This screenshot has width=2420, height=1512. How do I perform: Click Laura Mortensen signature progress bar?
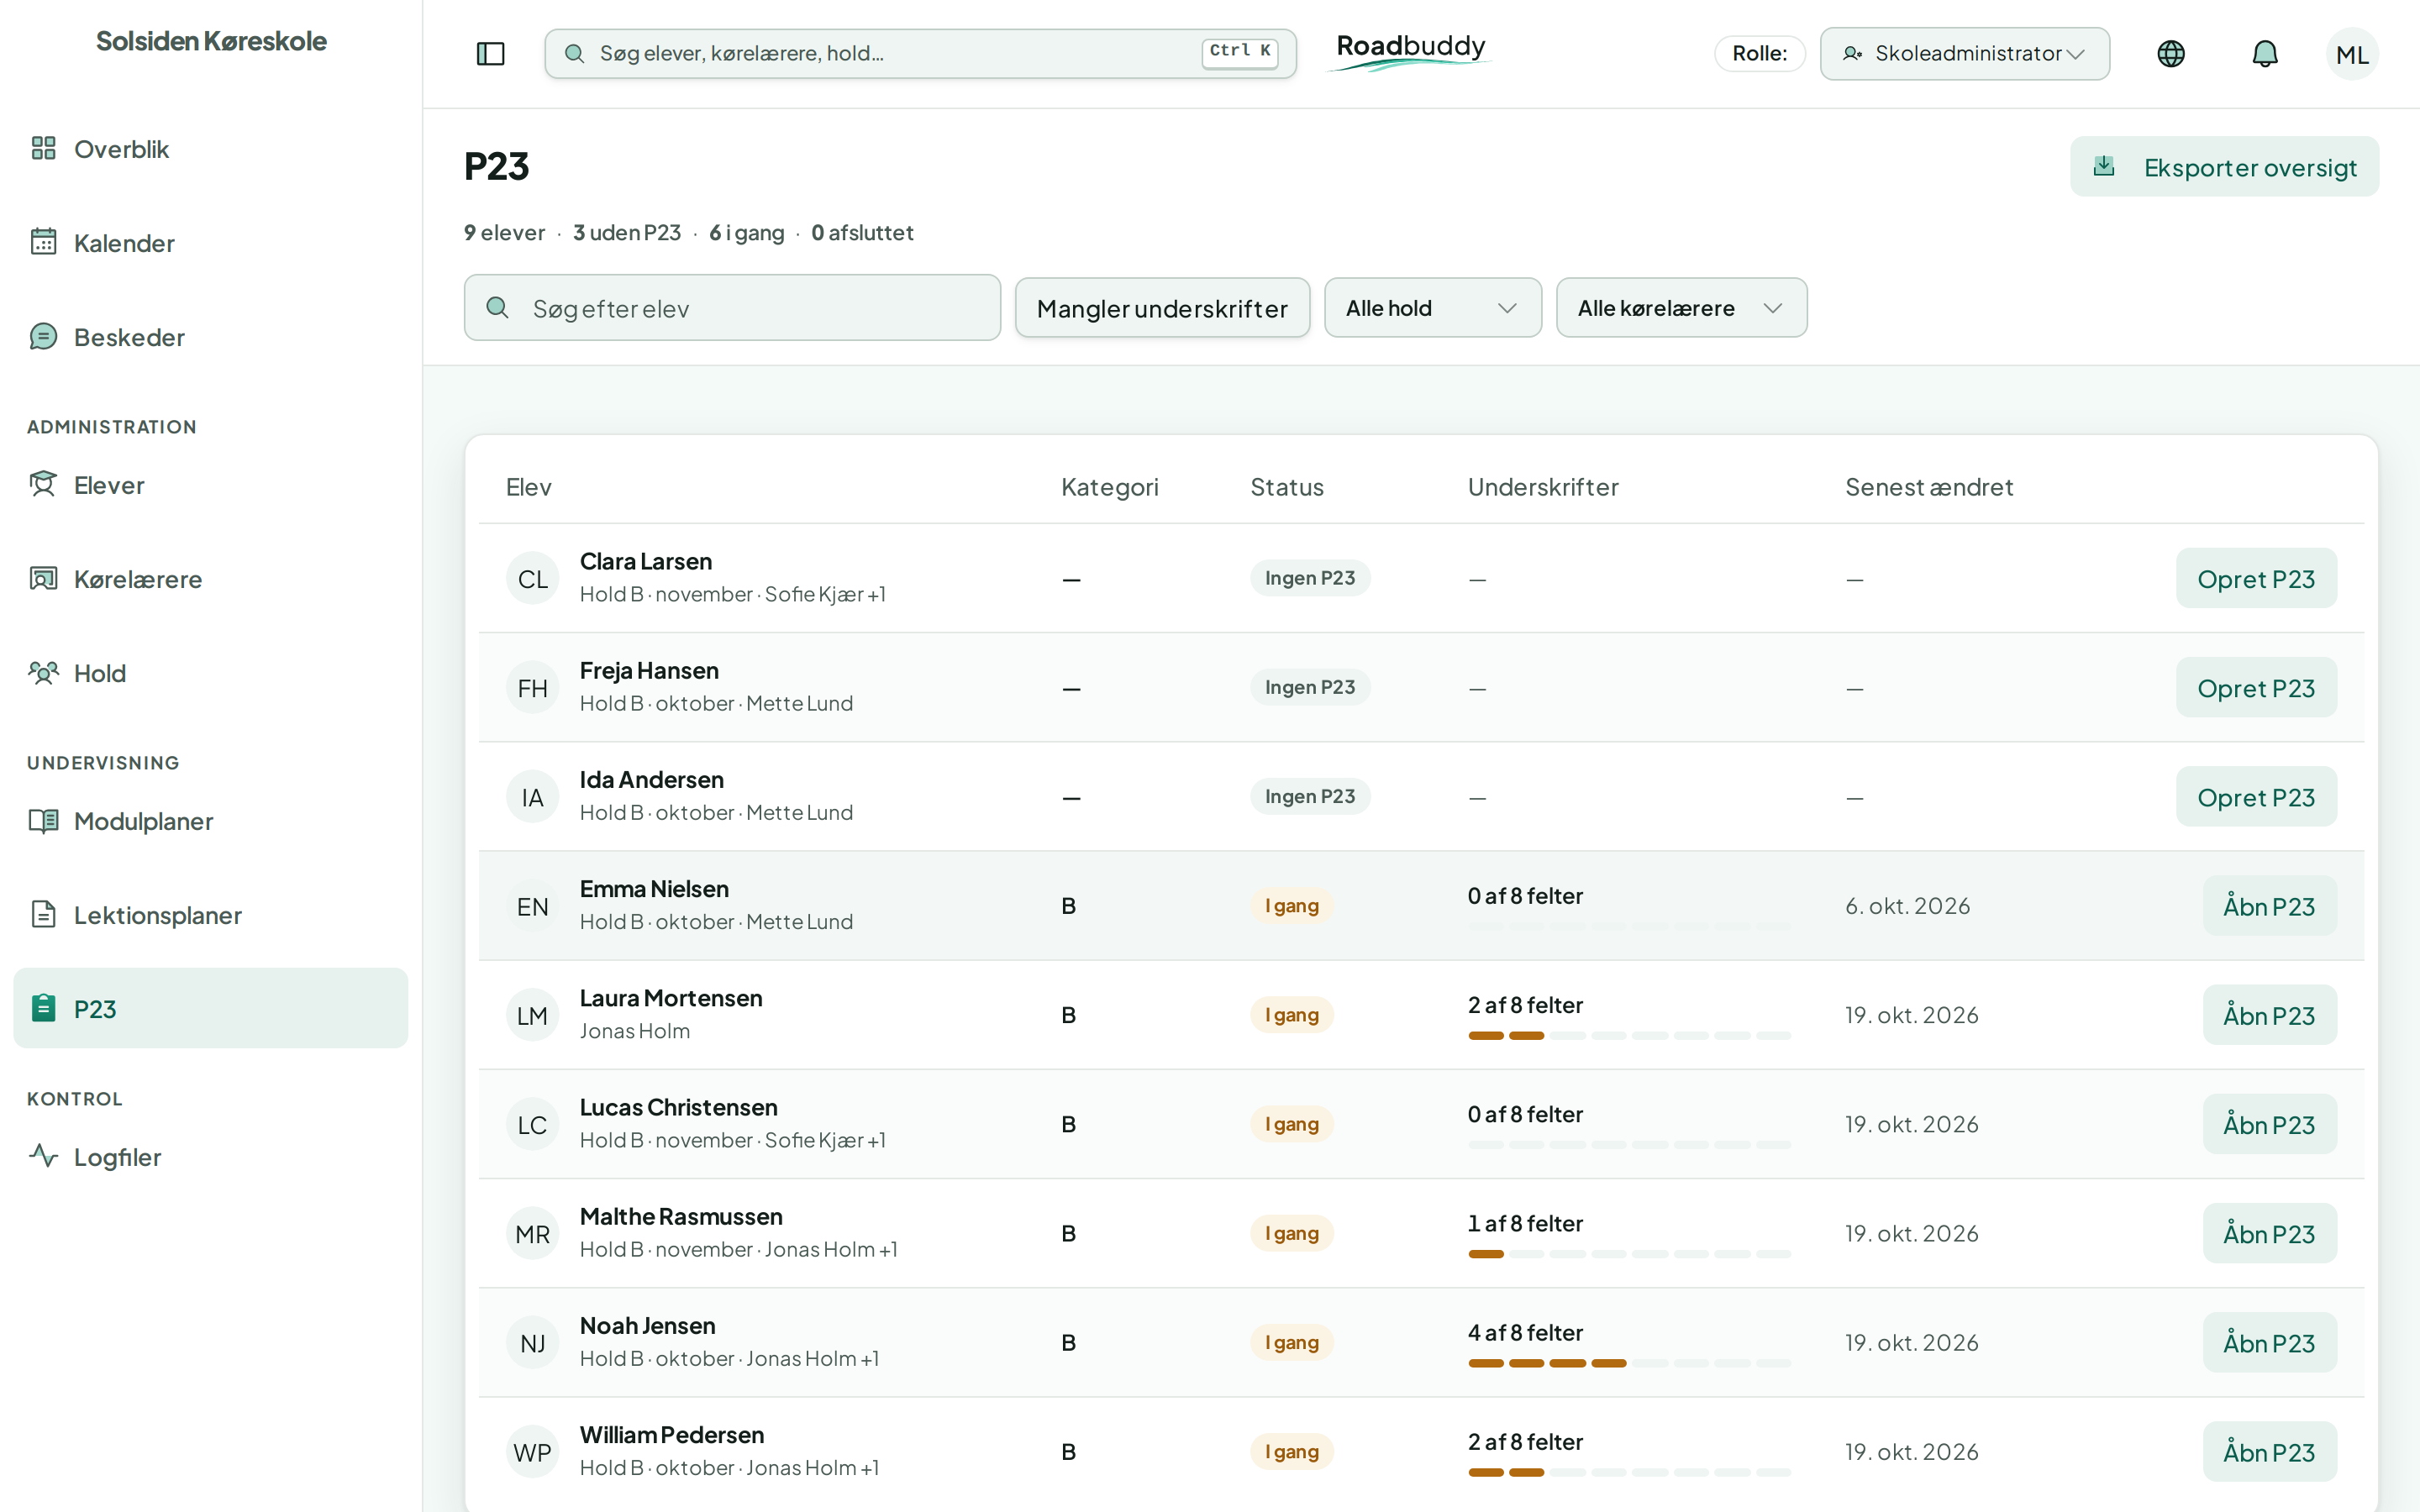pos(1629,1036)
